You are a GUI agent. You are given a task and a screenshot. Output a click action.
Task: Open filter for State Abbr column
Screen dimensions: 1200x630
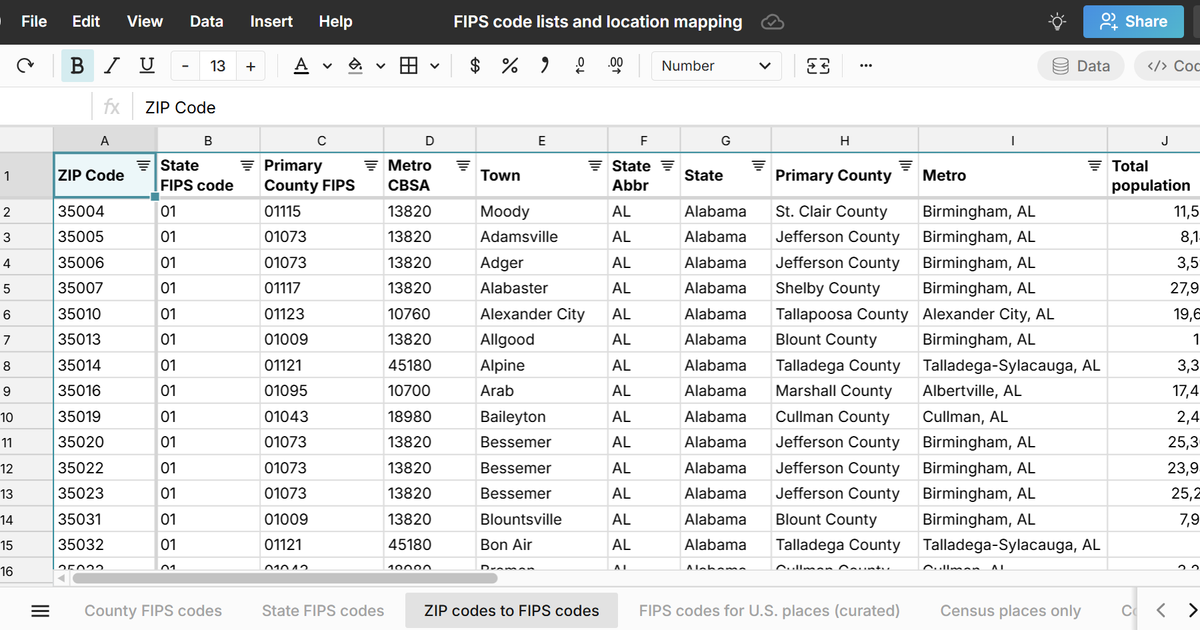667,165
